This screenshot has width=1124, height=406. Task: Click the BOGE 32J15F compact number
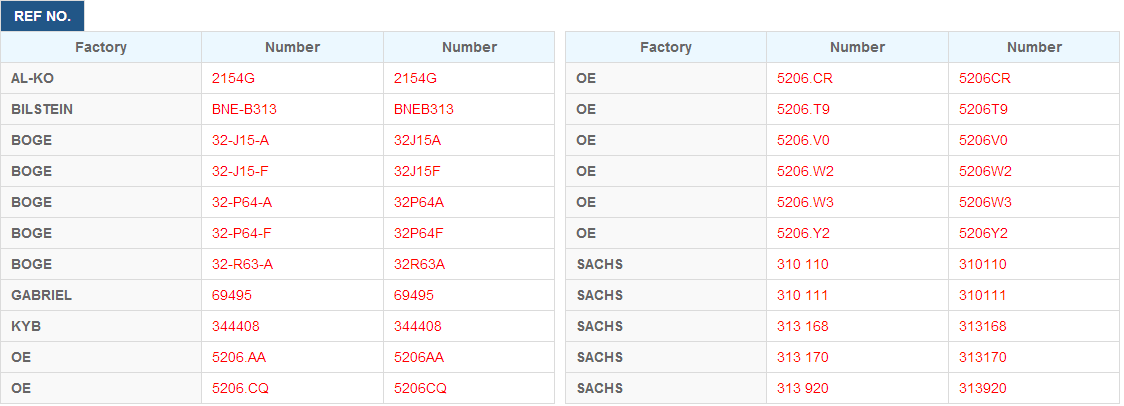pyautogui.click(x=417, y=171)
